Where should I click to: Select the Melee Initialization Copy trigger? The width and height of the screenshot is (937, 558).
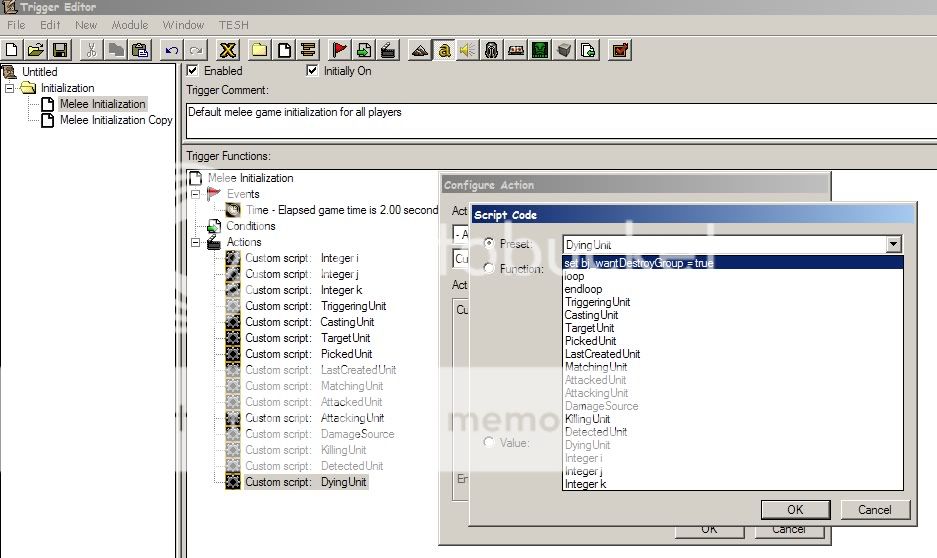click(116, 120)
